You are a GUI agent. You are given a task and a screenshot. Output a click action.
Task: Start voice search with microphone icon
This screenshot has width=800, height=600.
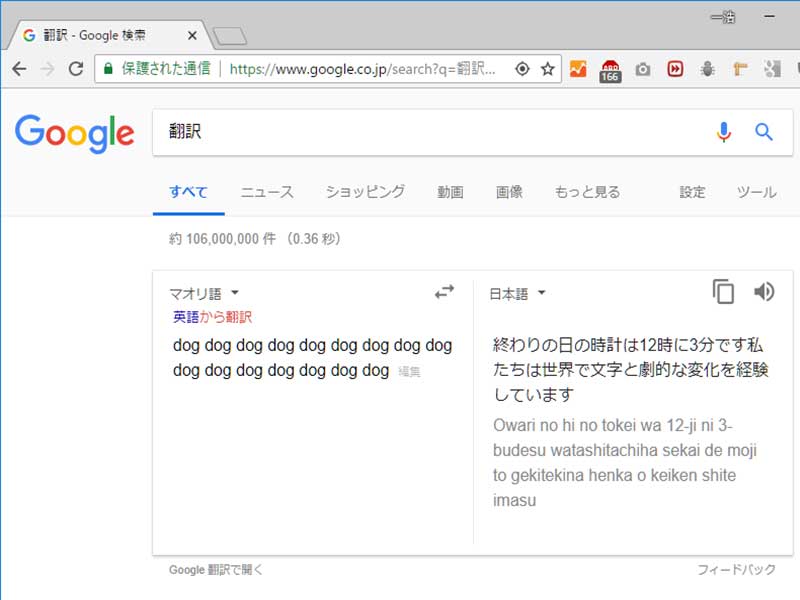tap(723, 132)
